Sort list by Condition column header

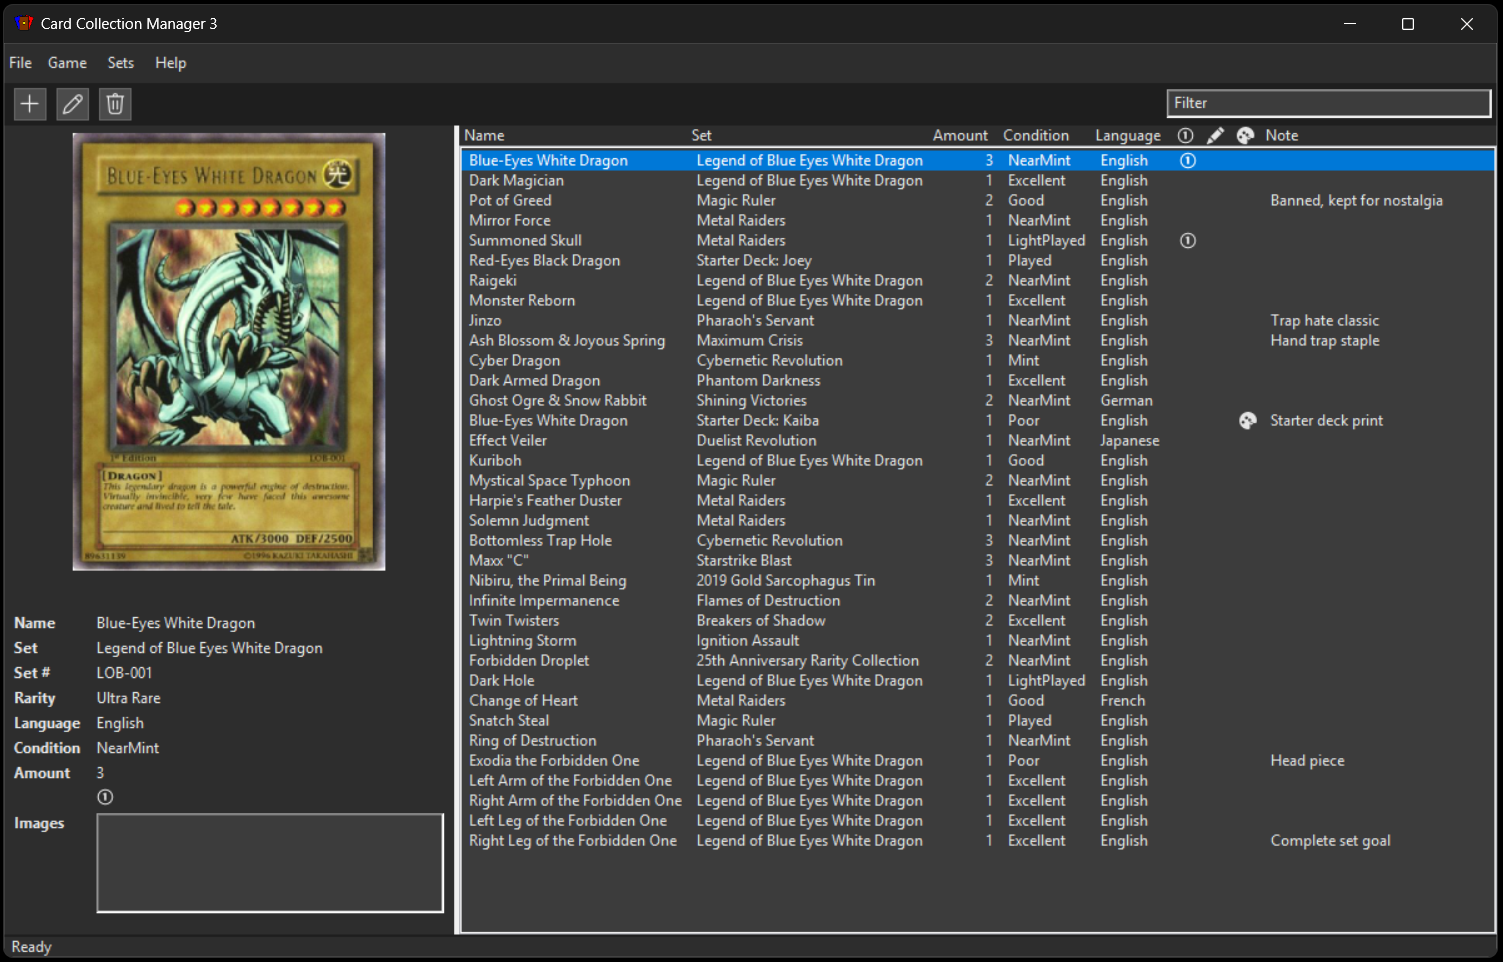coord(1036,135)
